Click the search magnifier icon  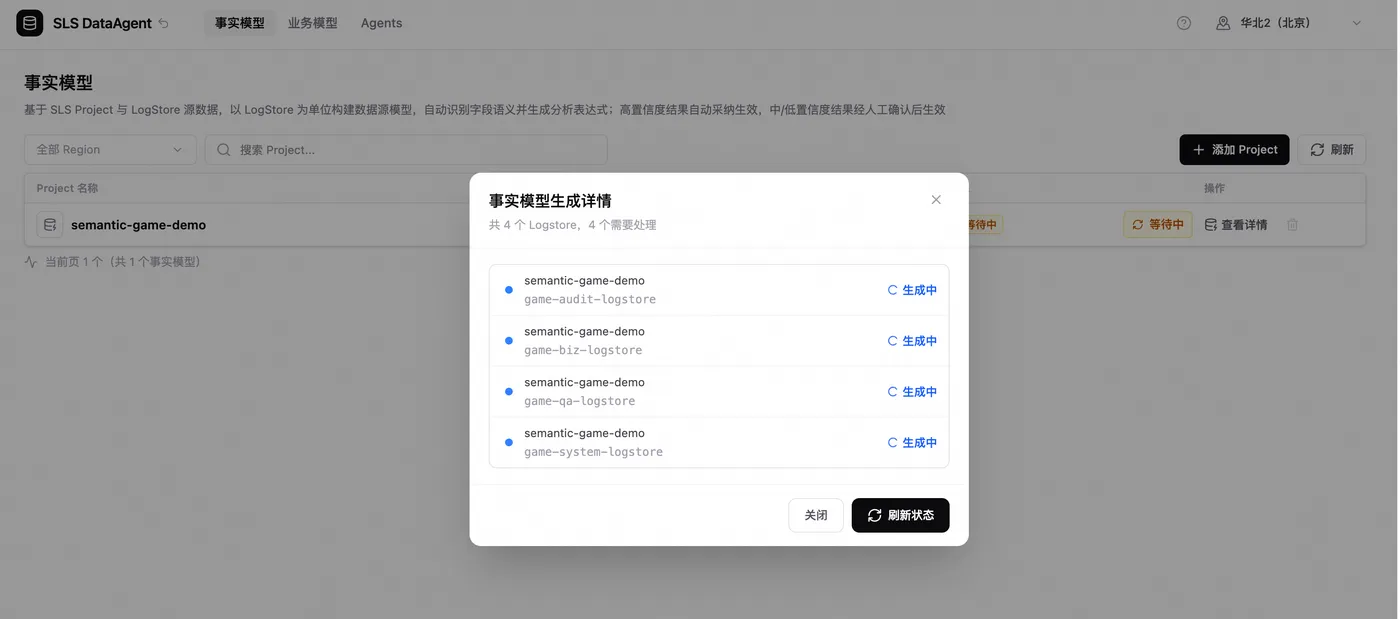224,150
